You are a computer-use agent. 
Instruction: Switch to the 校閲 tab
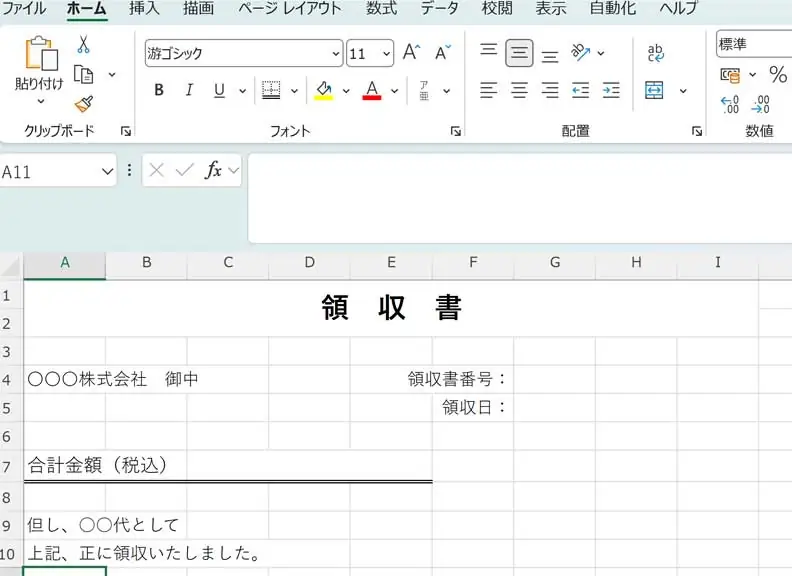[497, 8]
